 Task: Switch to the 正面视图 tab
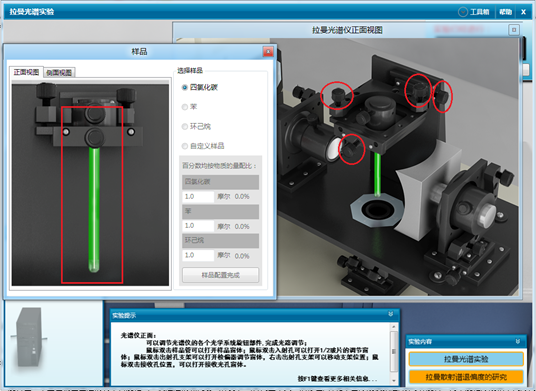pyautogui.click(x=26, y=72)
